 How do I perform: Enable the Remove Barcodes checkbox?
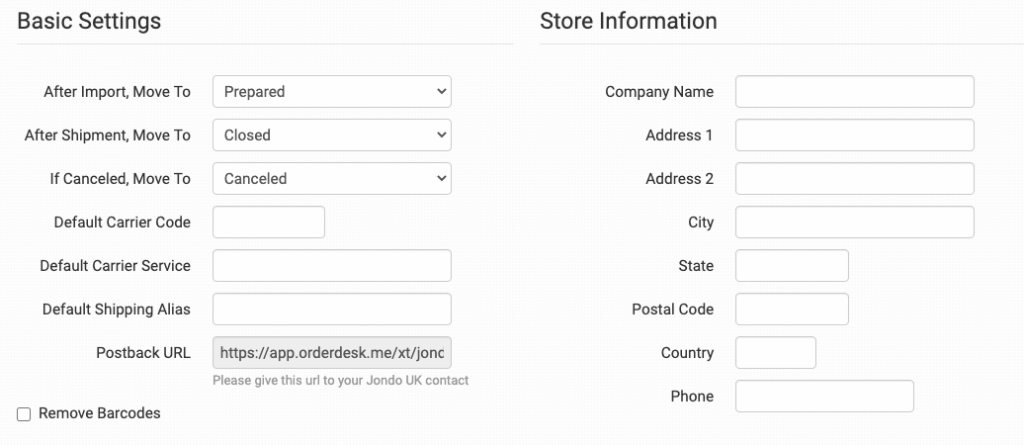pos(24,414)
